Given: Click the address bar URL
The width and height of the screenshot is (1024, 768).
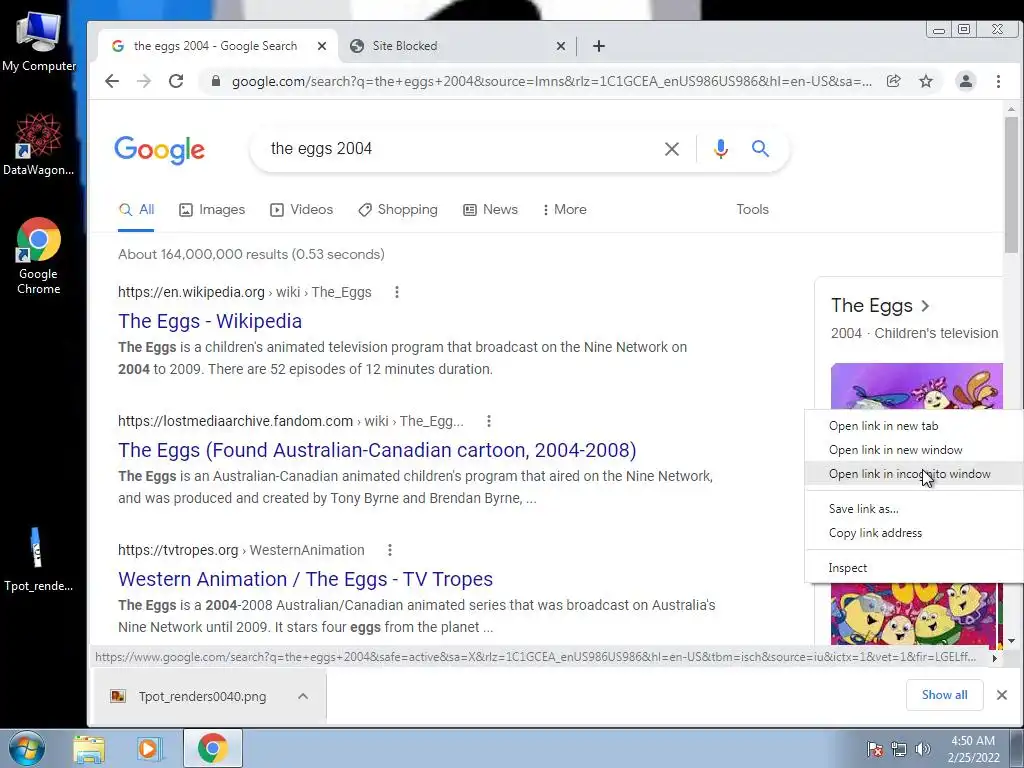Looking at the screenshot, I should (552, 82).
